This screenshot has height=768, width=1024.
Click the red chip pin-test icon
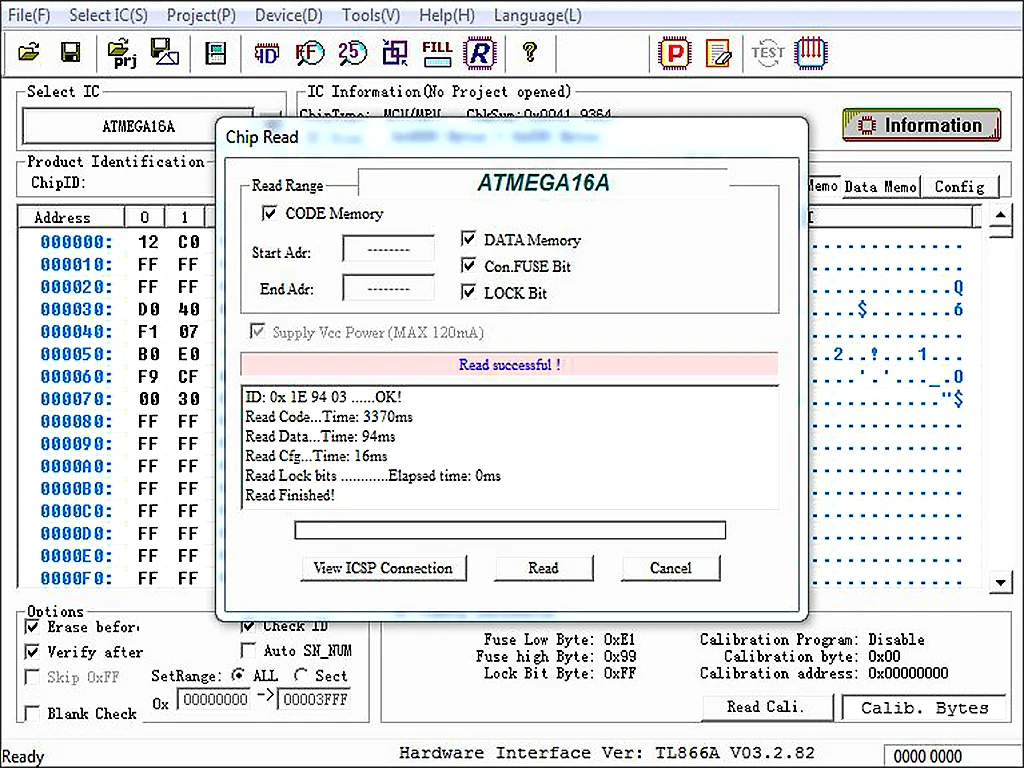click(x=811, y=54)
